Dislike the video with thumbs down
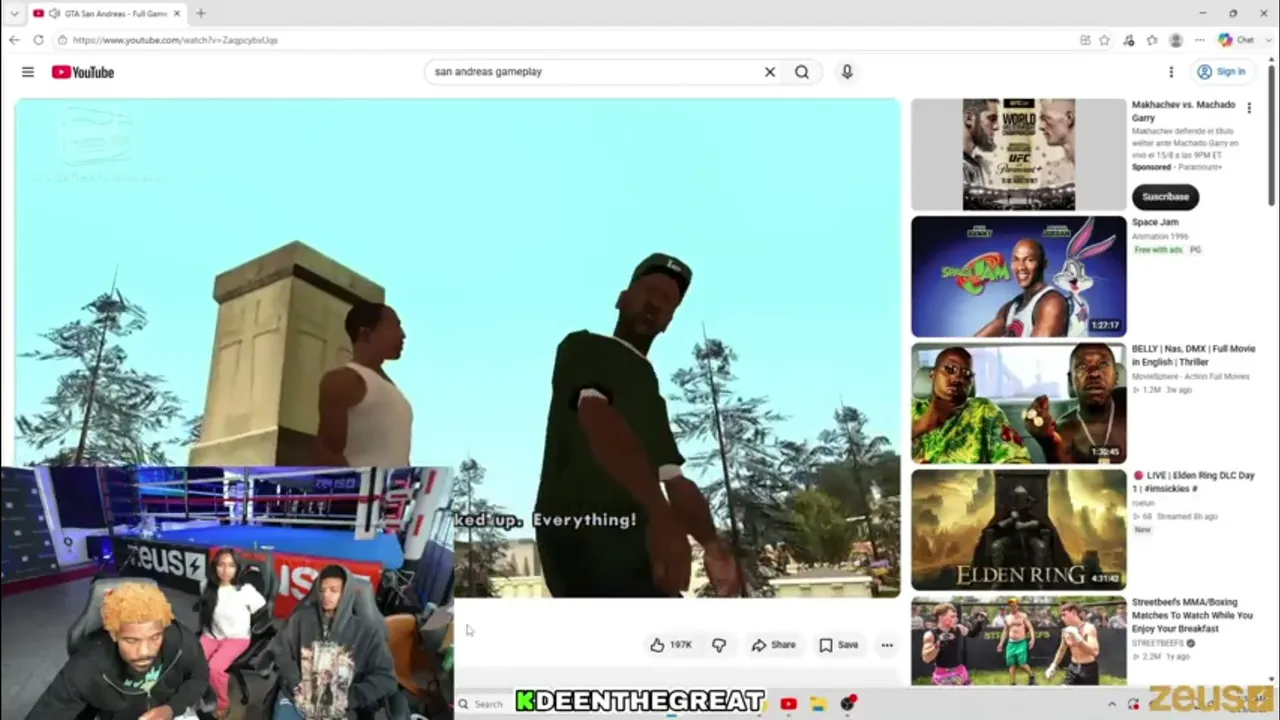 [x=719, y=645]
